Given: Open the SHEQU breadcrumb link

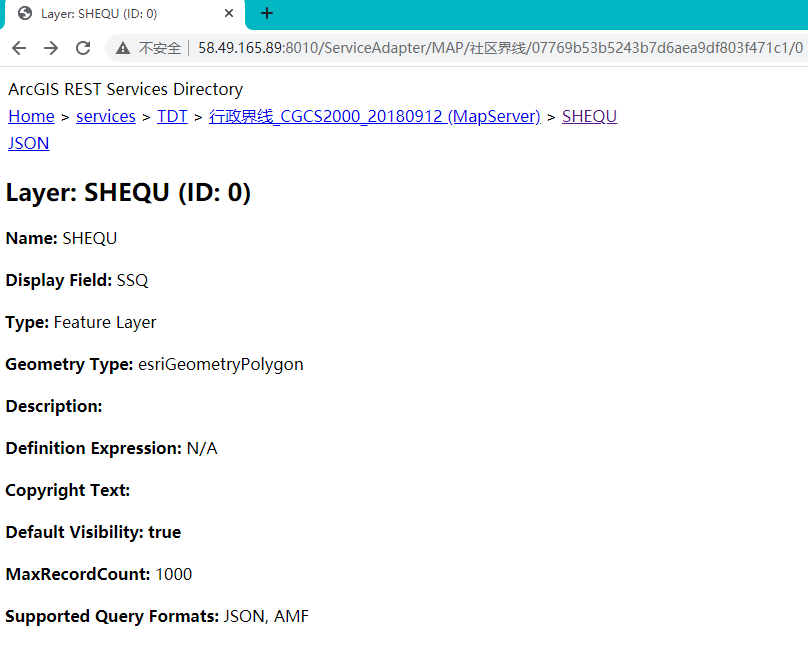Looking at the screenshot, I should tap(589, 116).
